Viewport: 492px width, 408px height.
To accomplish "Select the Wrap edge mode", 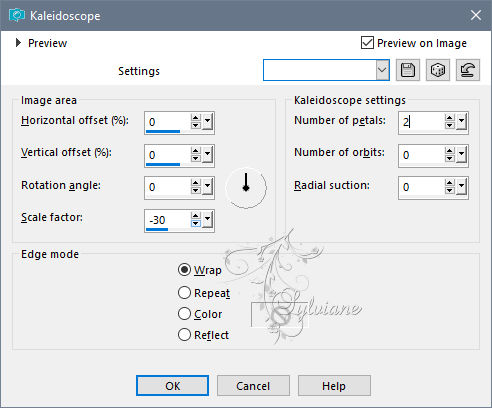I will pos(184,270).
